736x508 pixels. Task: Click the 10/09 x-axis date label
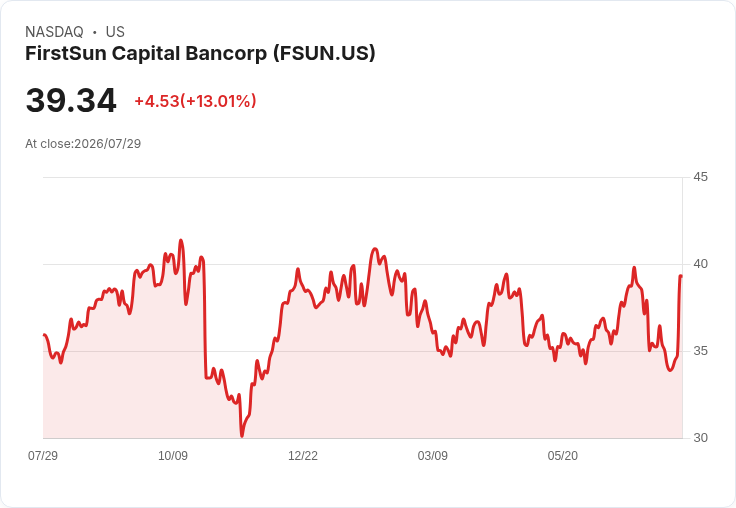click(x=173, y=455)
